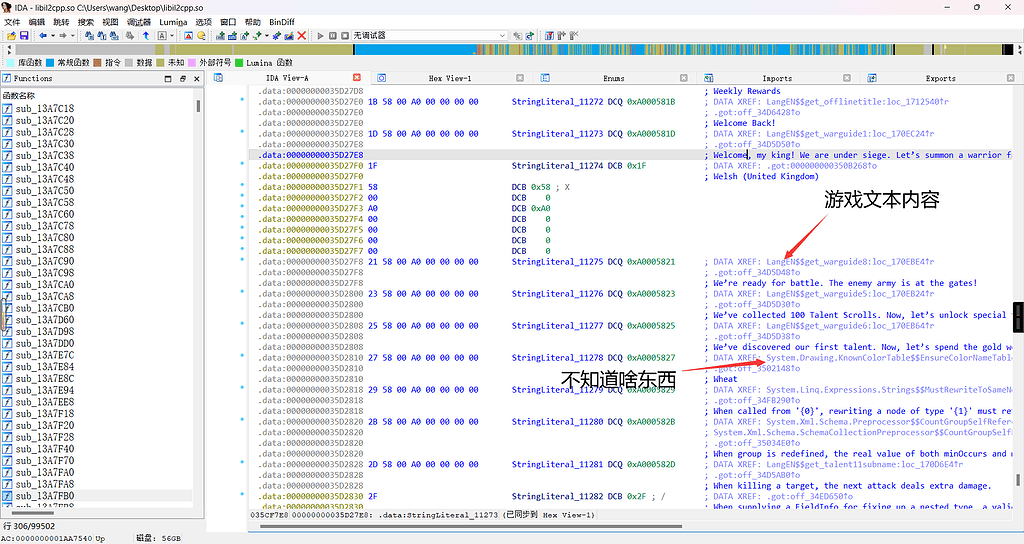Image resolution: width=1024 pixels, height=544 pixels.
Task: Toggle breakpoint dot at StringLiteral_11281 line
Action: point(242,462)
